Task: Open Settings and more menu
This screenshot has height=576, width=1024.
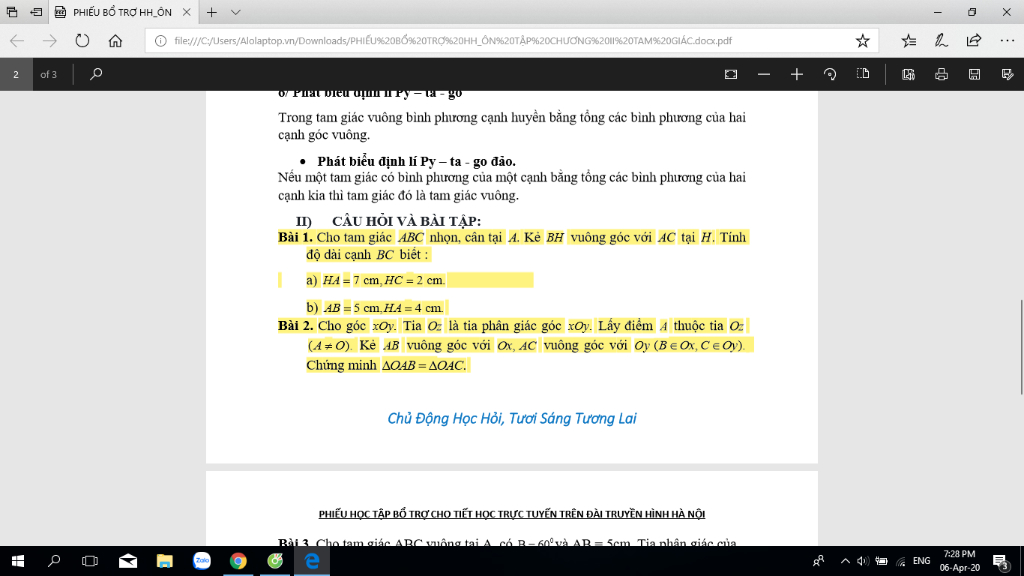Action: coord(1007,40)
